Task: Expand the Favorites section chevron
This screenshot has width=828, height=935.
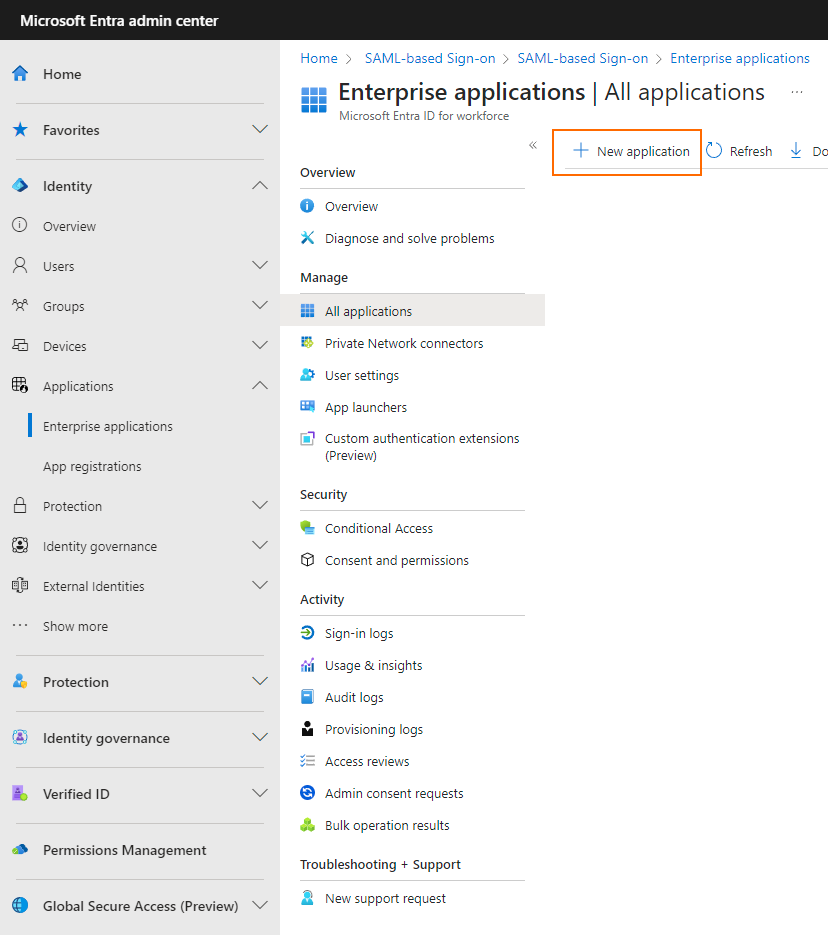Action: (260, 129)
